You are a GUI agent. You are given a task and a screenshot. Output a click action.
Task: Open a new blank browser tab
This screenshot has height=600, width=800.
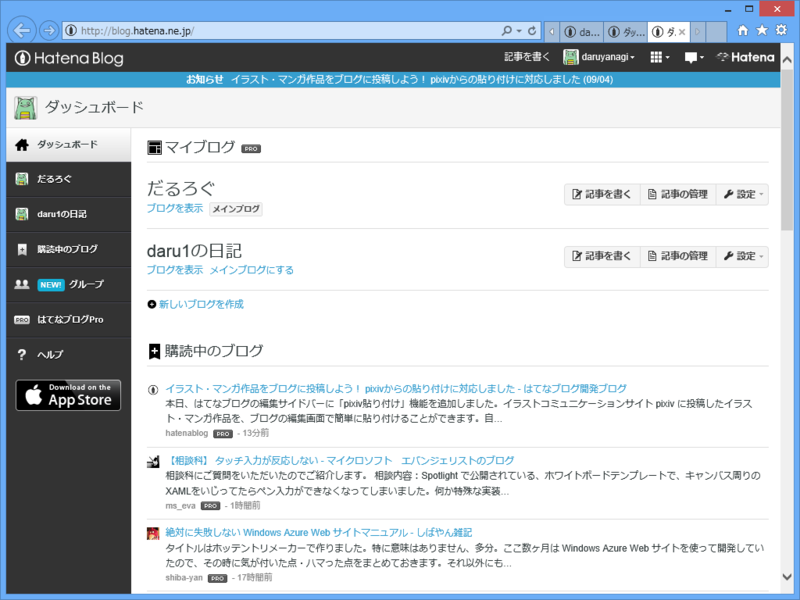tap(716, 32)
